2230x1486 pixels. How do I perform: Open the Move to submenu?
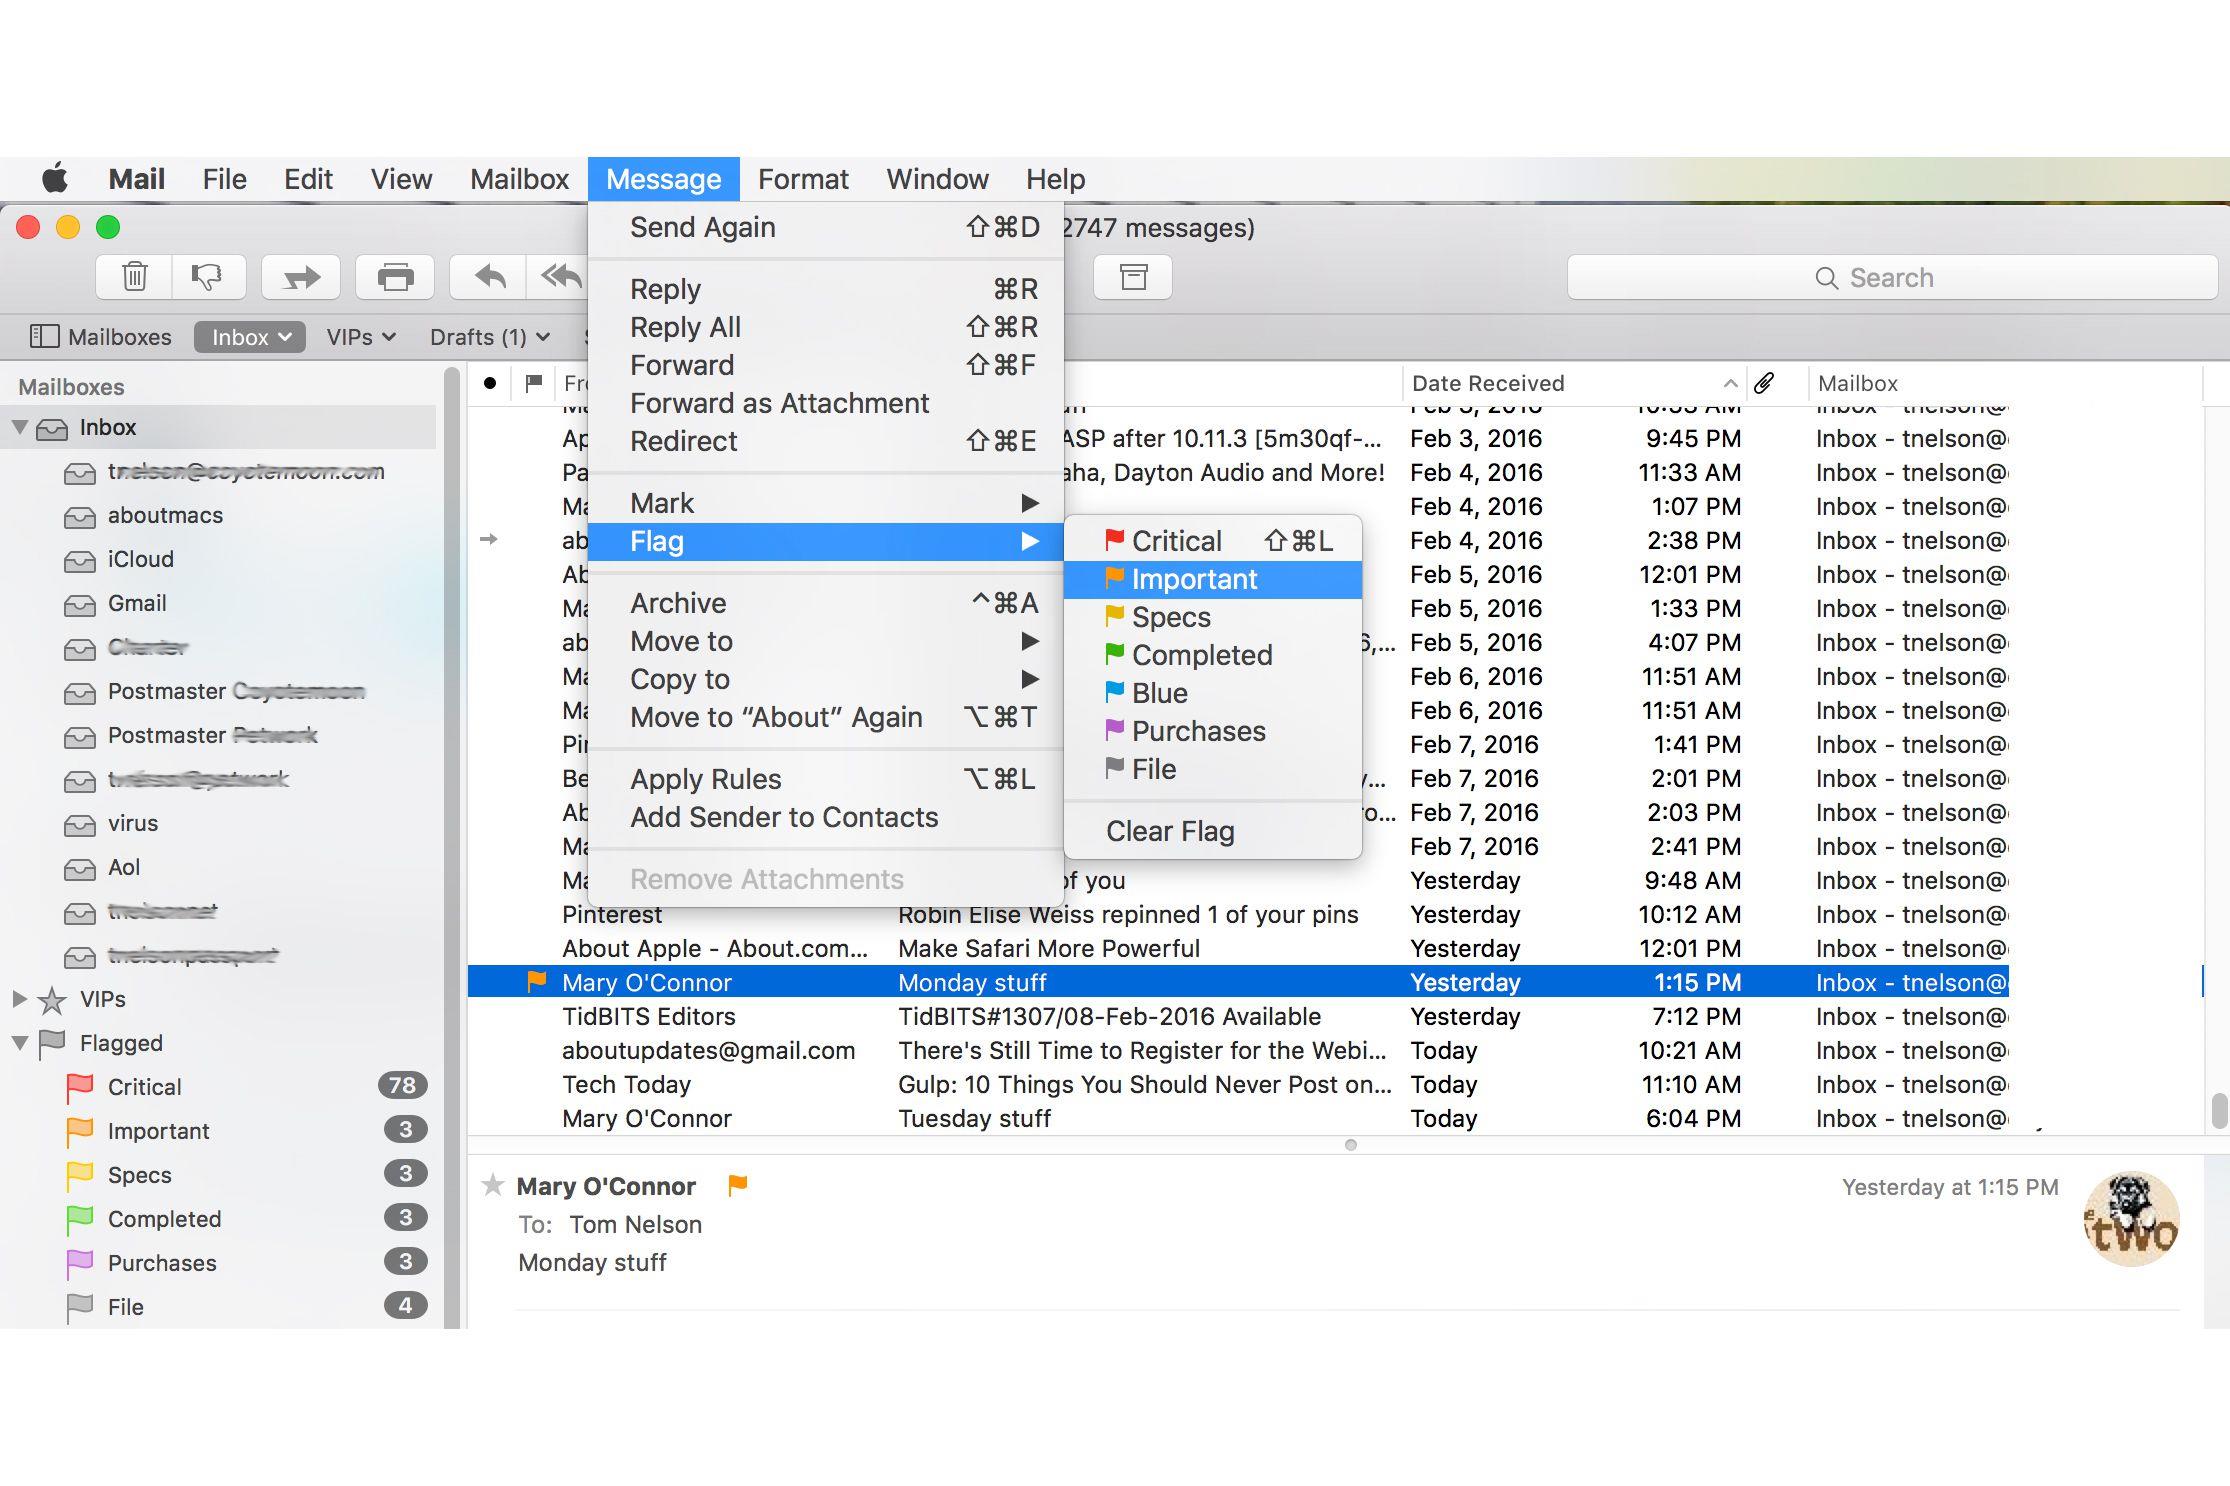point(825,641)
